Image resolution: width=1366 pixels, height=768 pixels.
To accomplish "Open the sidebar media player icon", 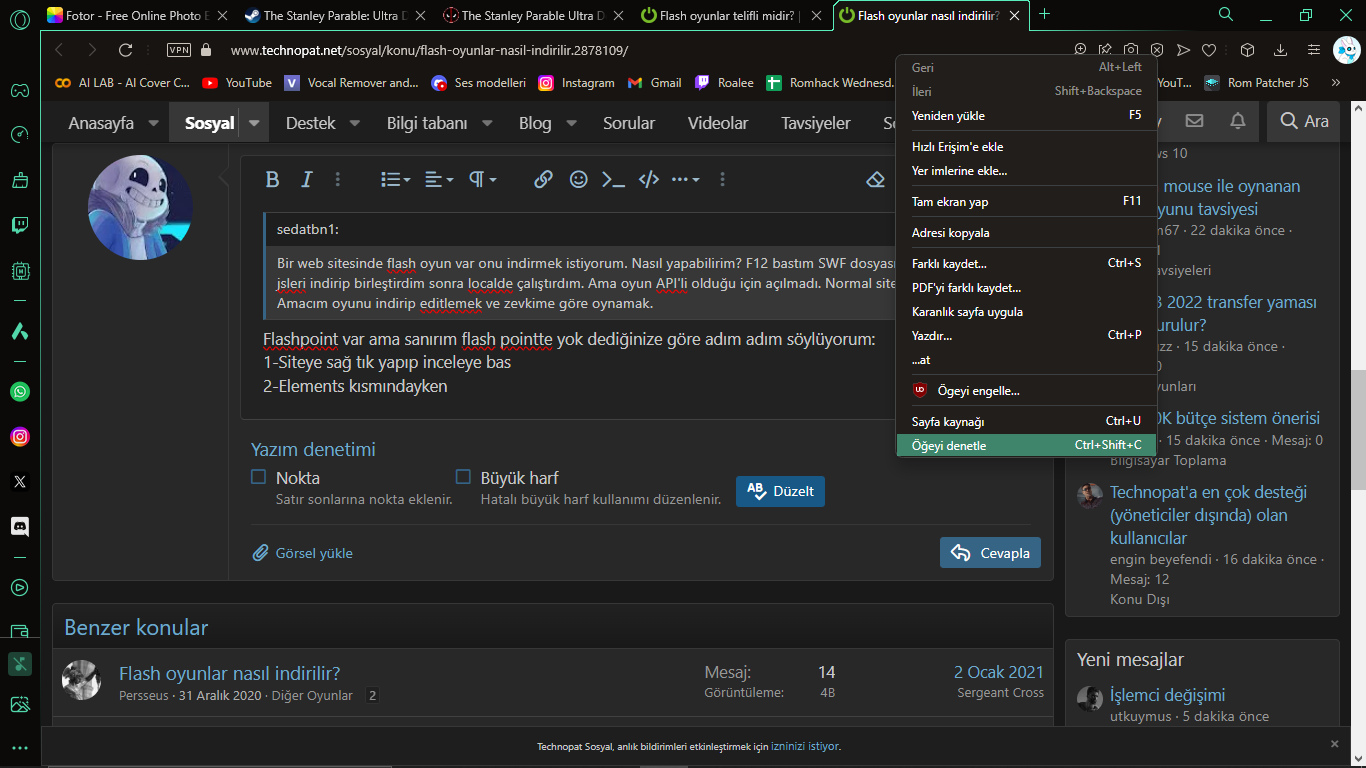I will coord(20,588).
